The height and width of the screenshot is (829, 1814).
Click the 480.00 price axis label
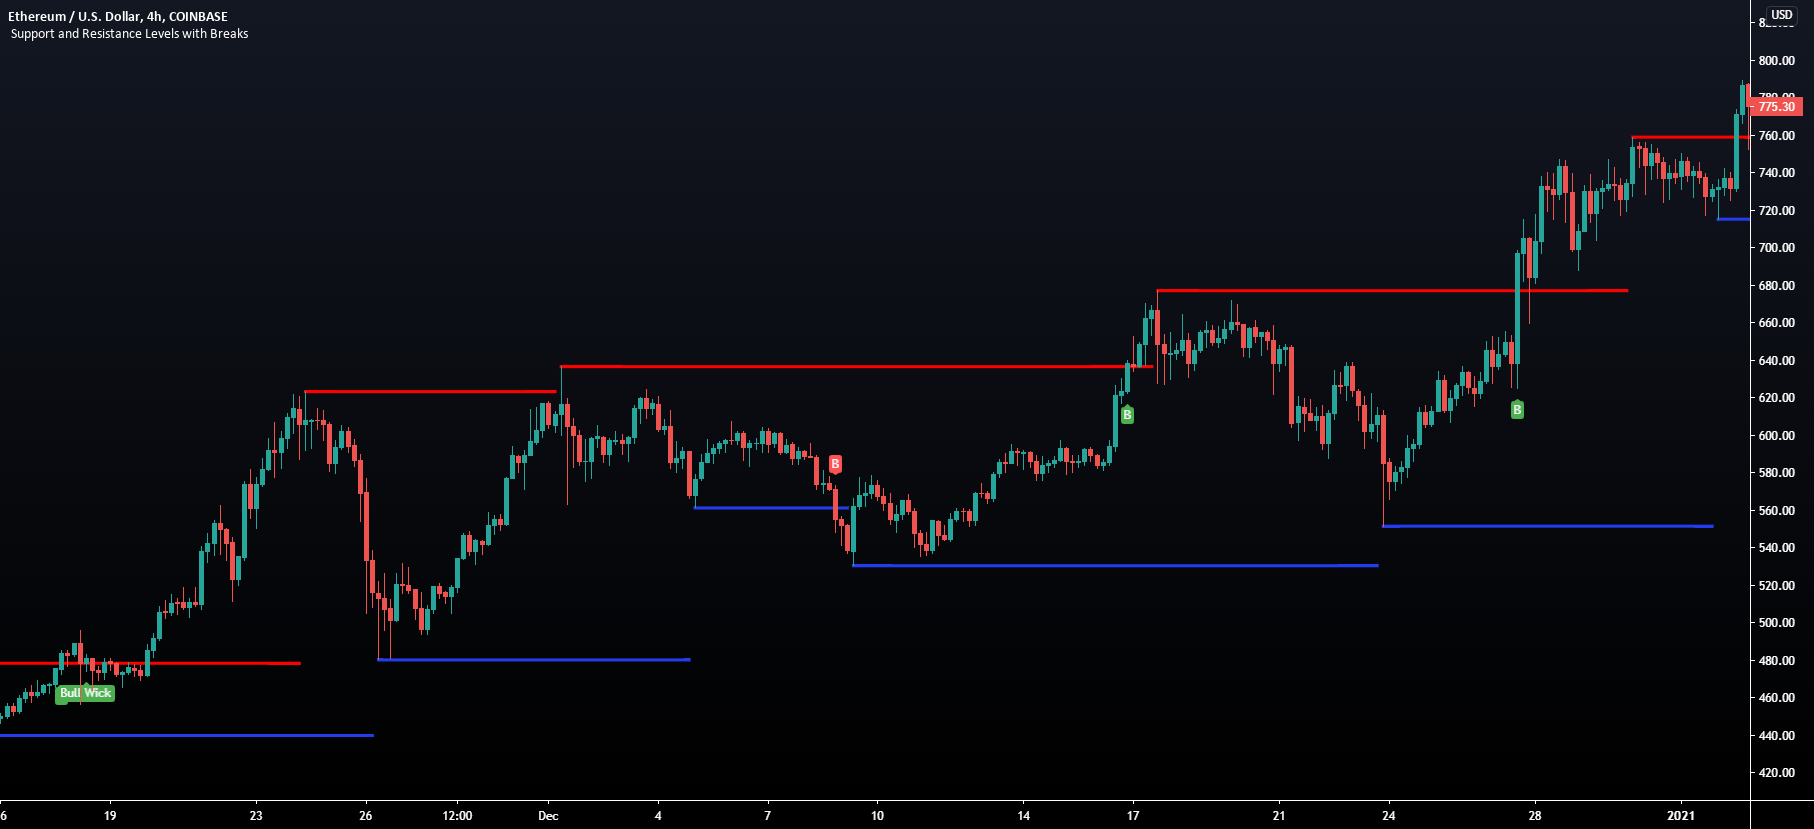click(1777, 661)
